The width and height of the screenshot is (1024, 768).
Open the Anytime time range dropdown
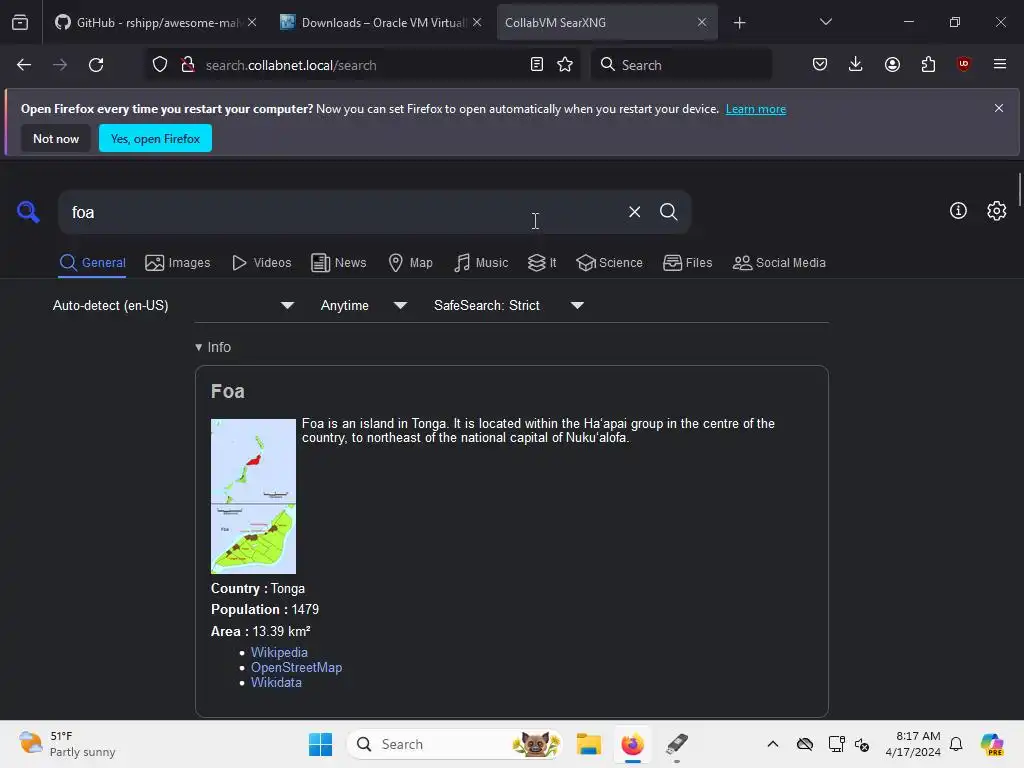[364, 305]
